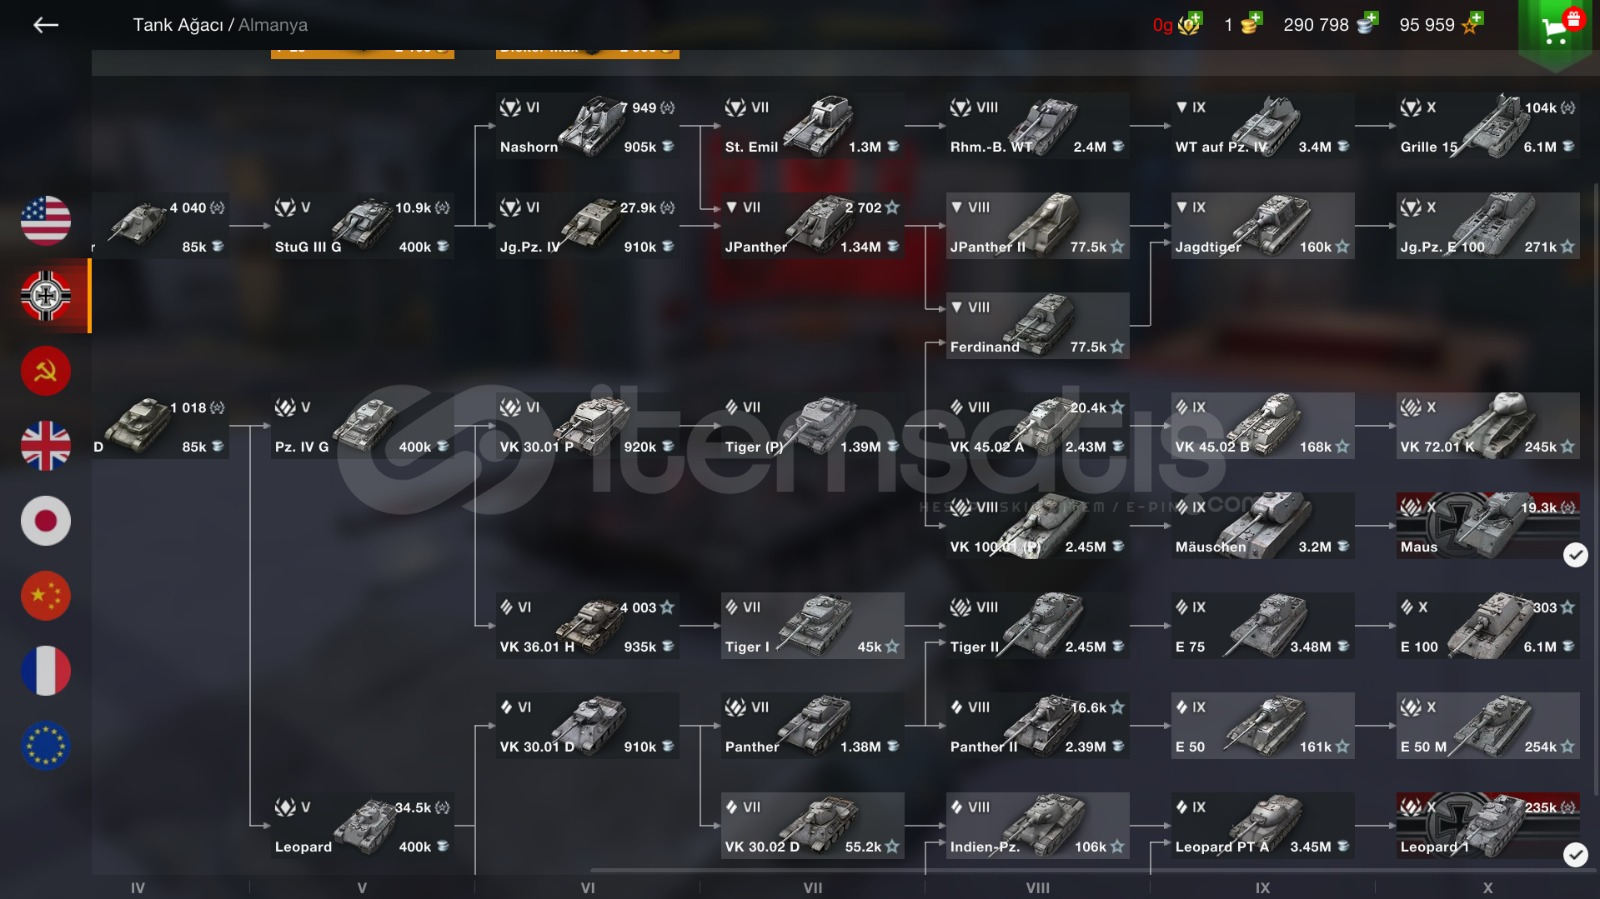1600x899 pixels.
Task: Add gold with the plus icon
Action: click(1190, 24)
